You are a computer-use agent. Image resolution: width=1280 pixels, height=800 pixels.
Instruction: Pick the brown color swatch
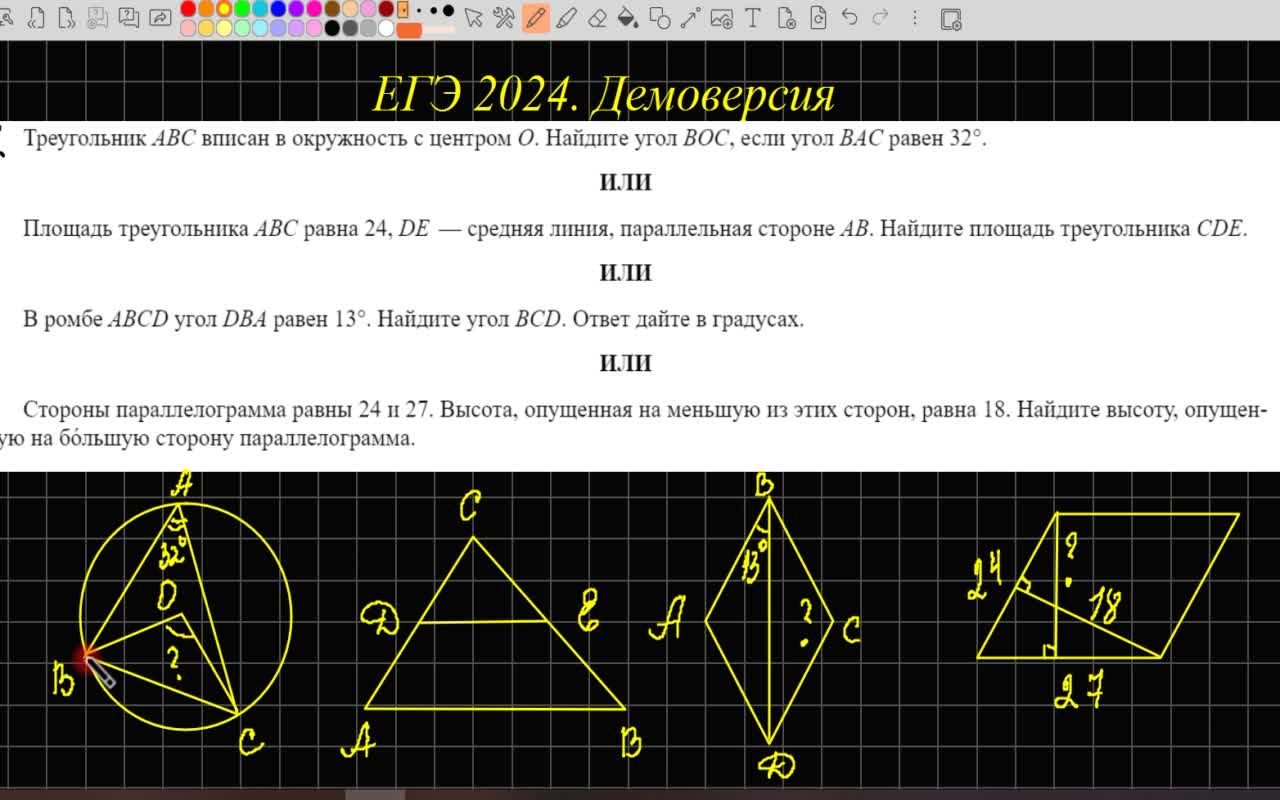[x=332, y=9]
